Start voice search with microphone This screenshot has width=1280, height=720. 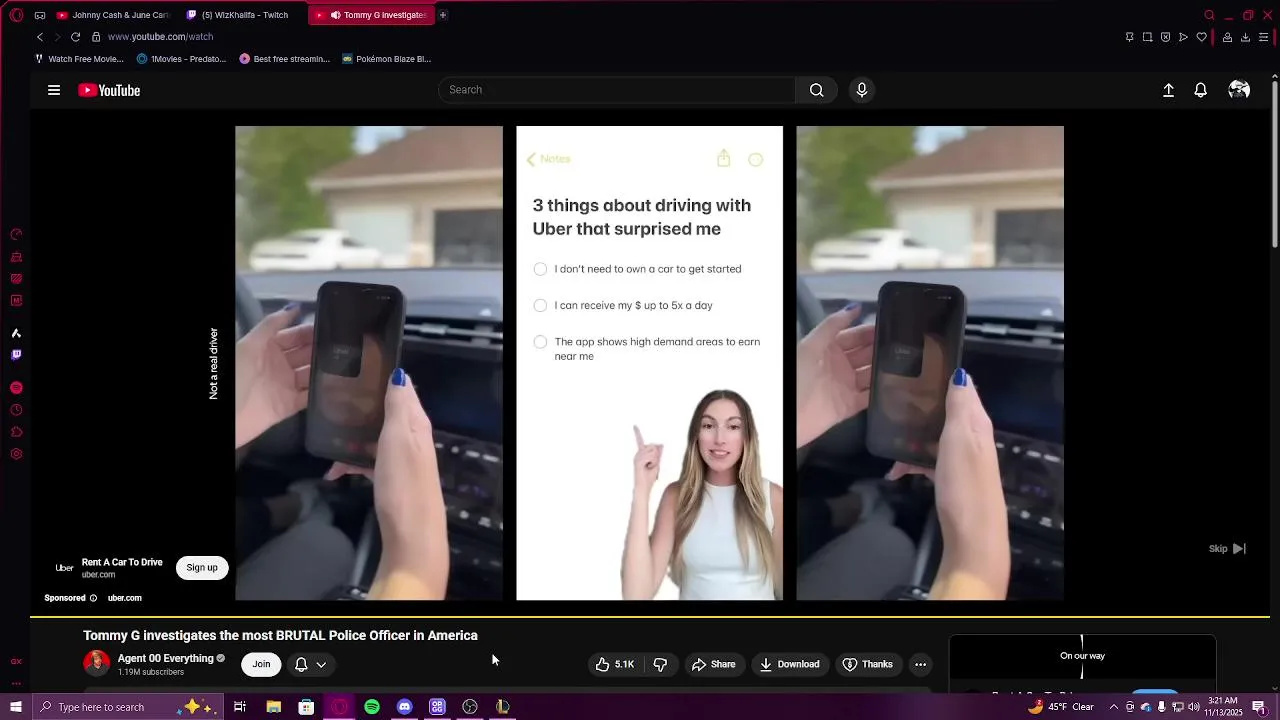point(862,90)
